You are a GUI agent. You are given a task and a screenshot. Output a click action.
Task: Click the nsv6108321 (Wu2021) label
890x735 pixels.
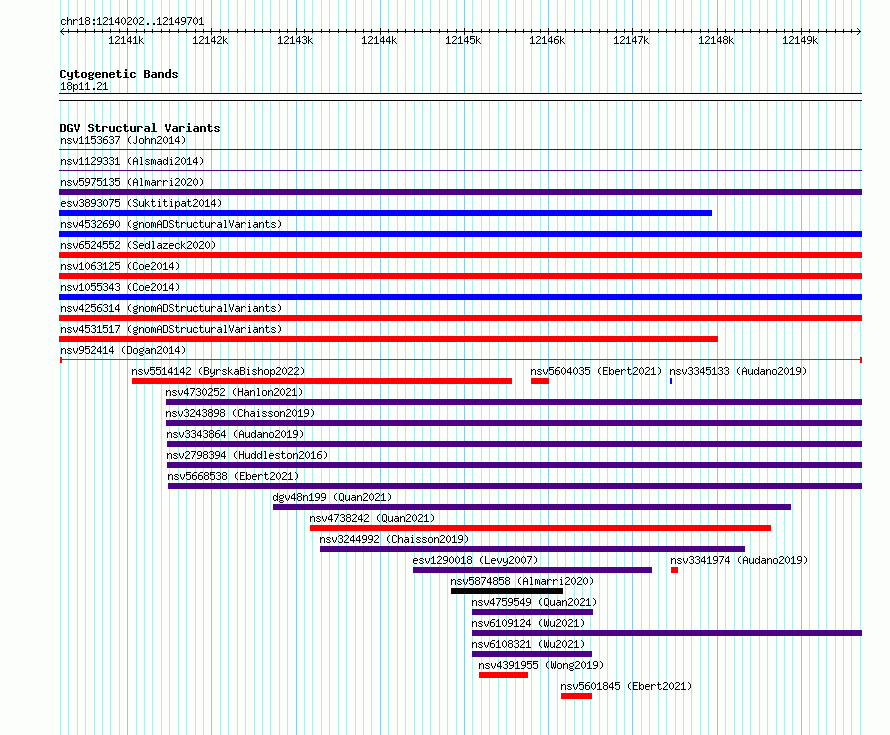pos(528,644)
